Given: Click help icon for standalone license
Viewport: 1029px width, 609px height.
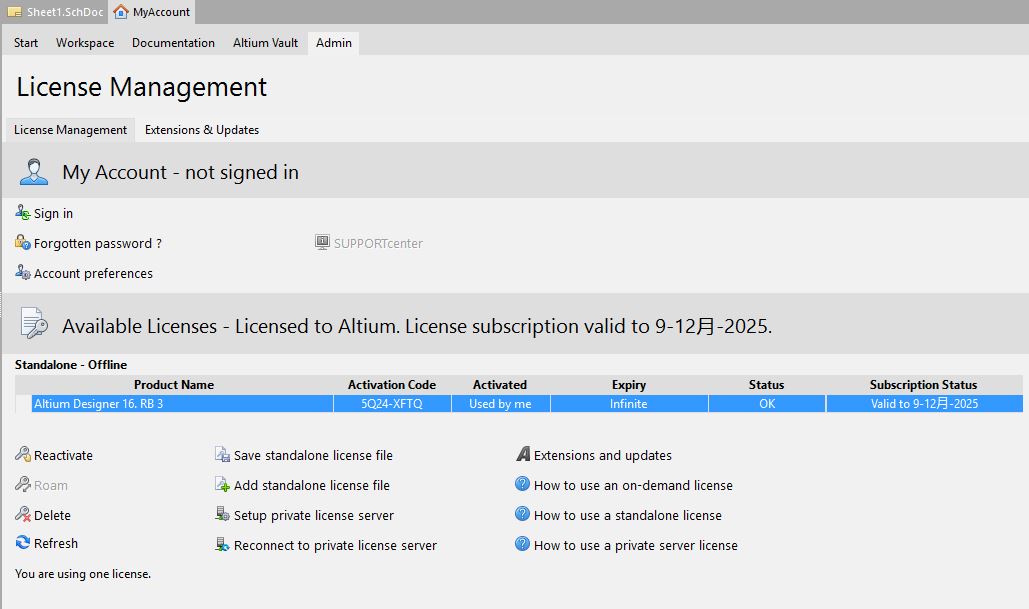Looking at the screenshot, I should pyautogui.click(x=522, y=514).
